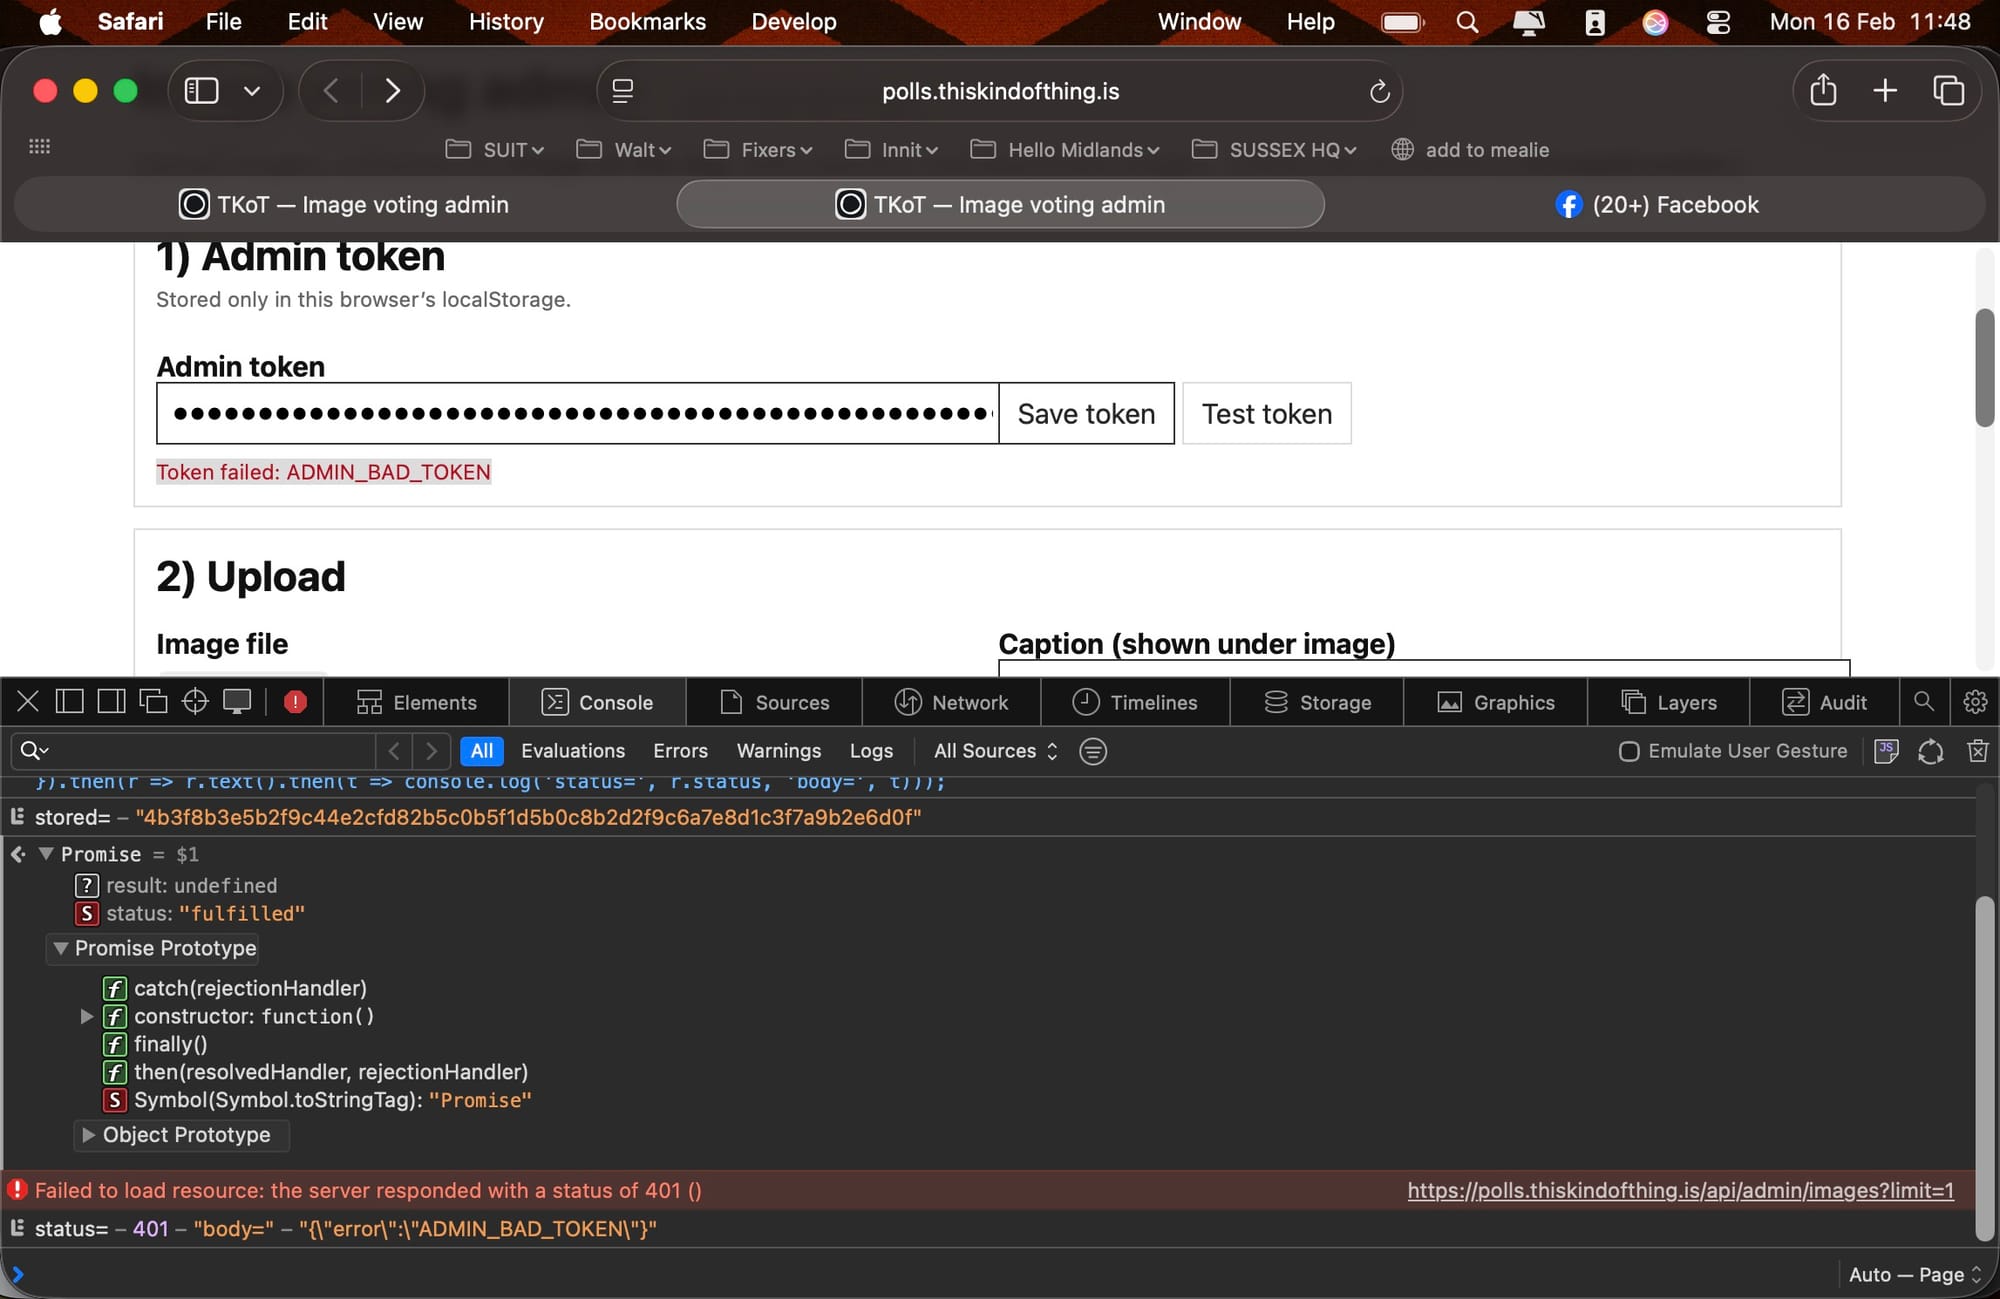Enable Emulate User Gesture checkbox
The height and width of the screenshot is (1299, 2000).
[1629, 751]
